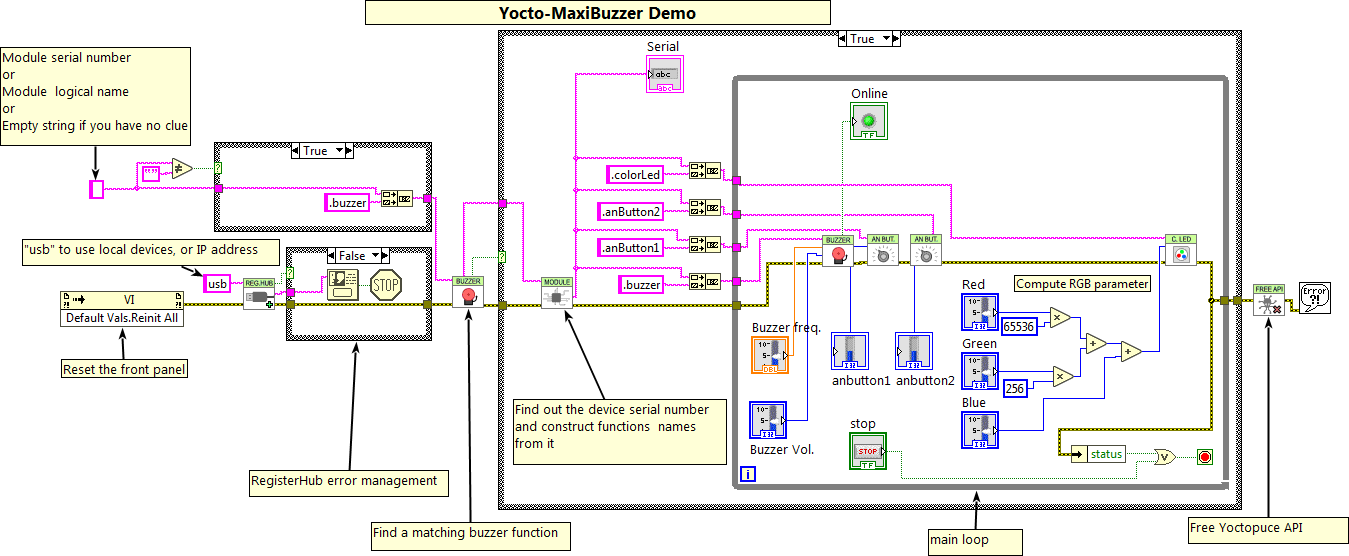
Task: Click the Online boolean LED indicator
Action: pyautogui.click(x=869, y=122)
